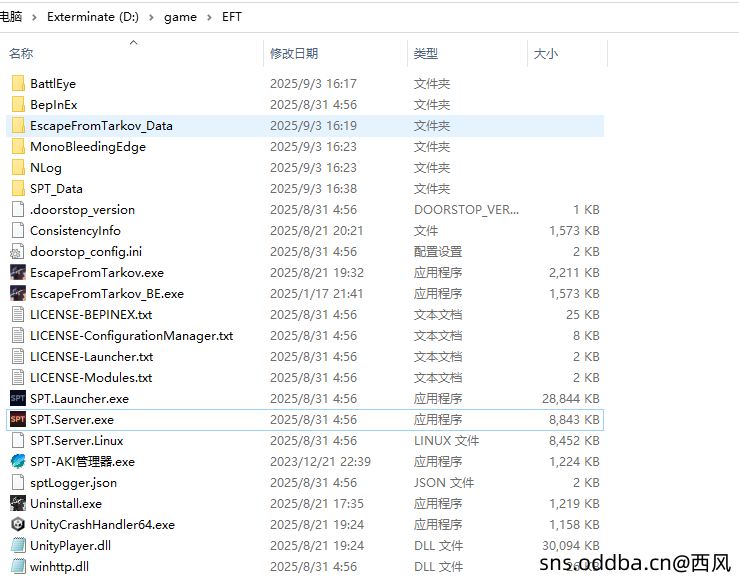Click the doorstop_config.ini settings file icon
The width and height of the screenshot is (739, 583).
pos(17,252)
